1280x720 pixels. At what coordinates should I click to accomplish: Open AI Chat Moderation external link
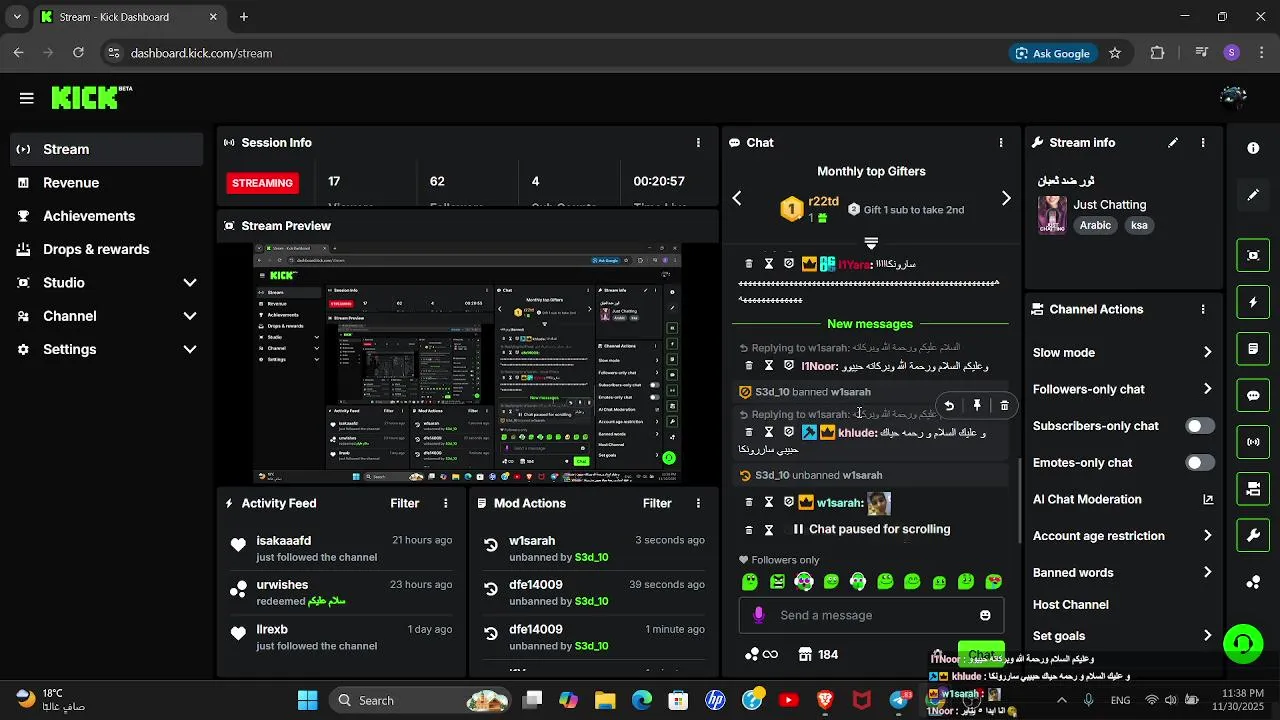pos(1208,500)
